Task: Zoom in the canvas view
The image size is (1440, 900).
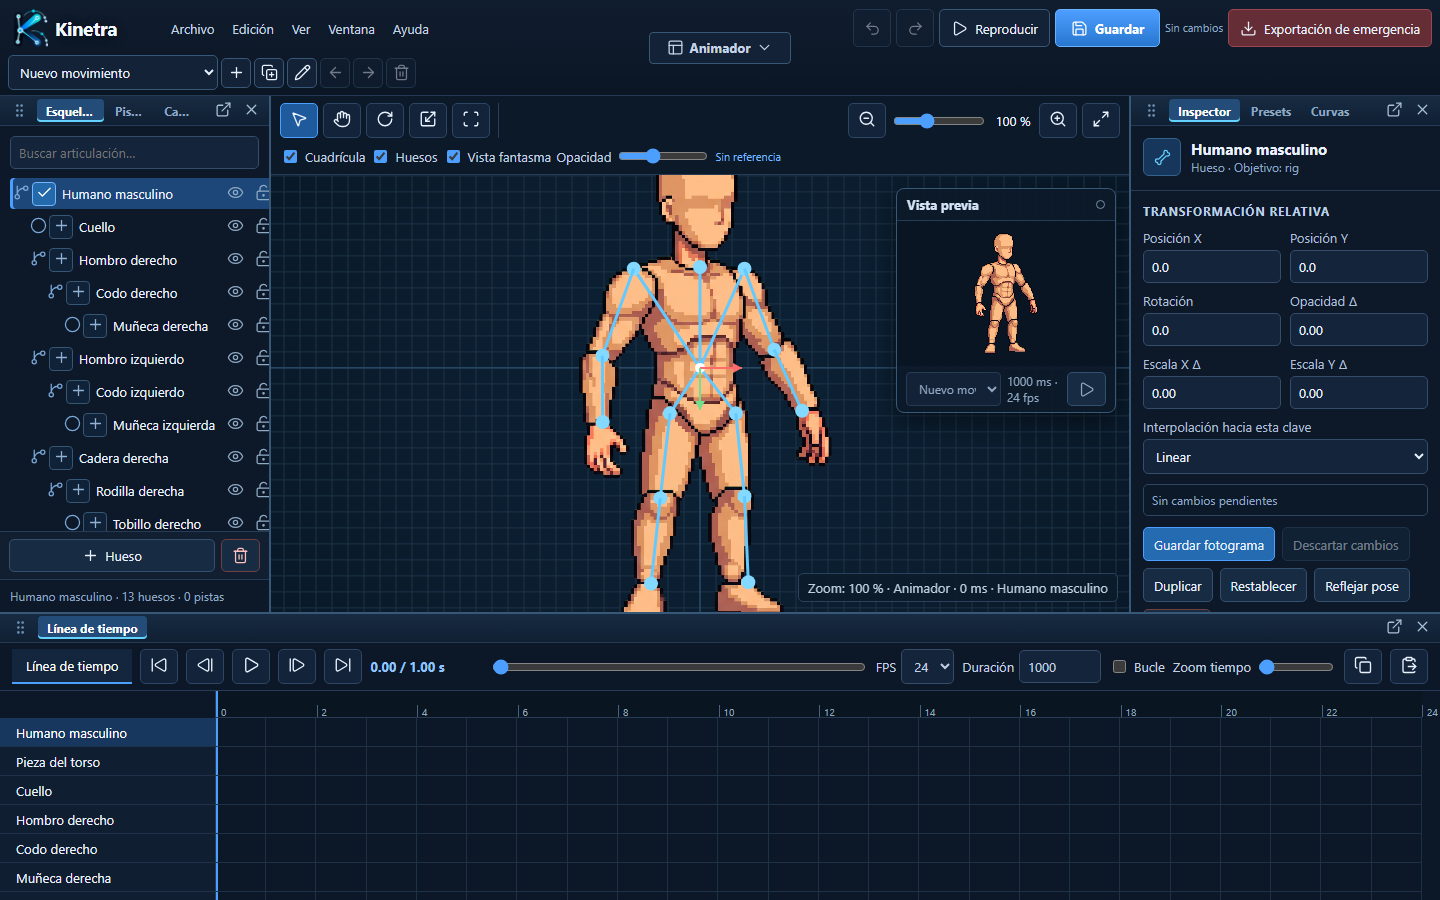Action: click(x=1058, y=120)
